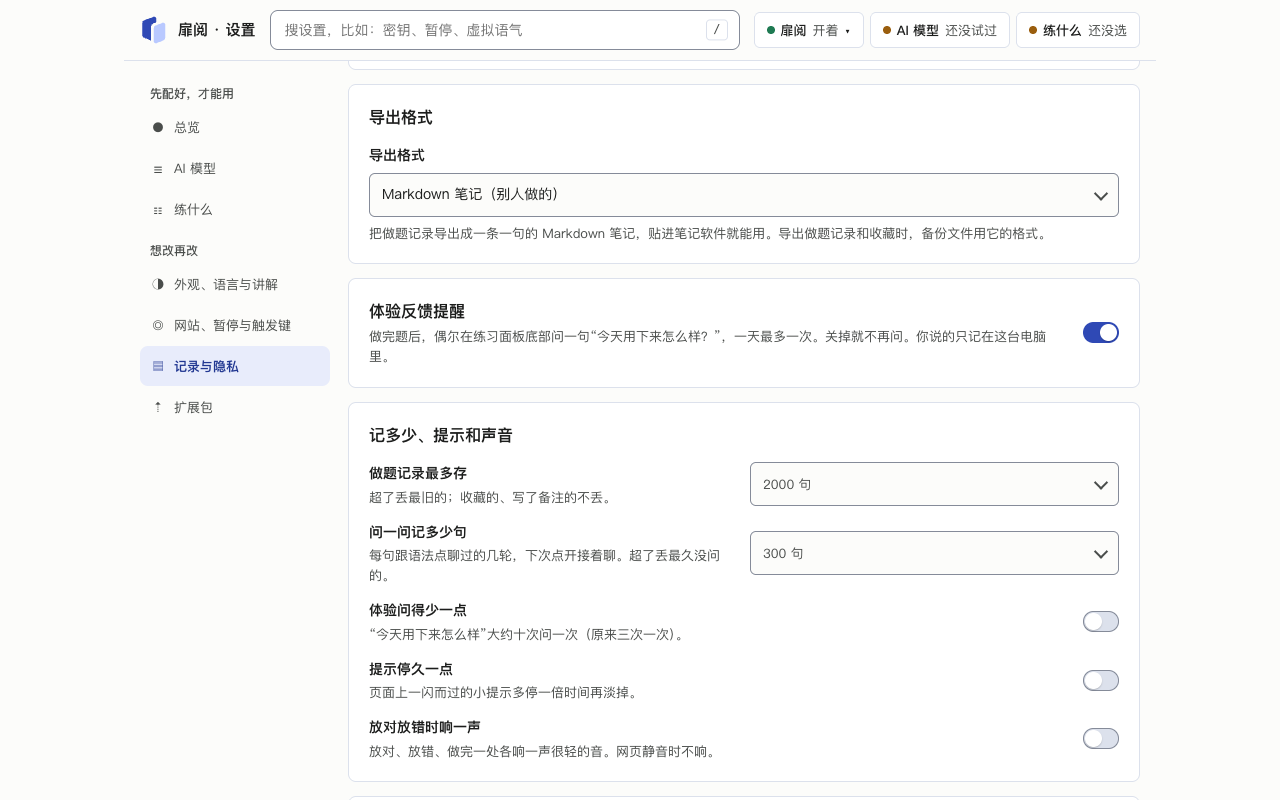Click the 提示停久一点 label
The image size is (1280, 800).
click(411, 669)
